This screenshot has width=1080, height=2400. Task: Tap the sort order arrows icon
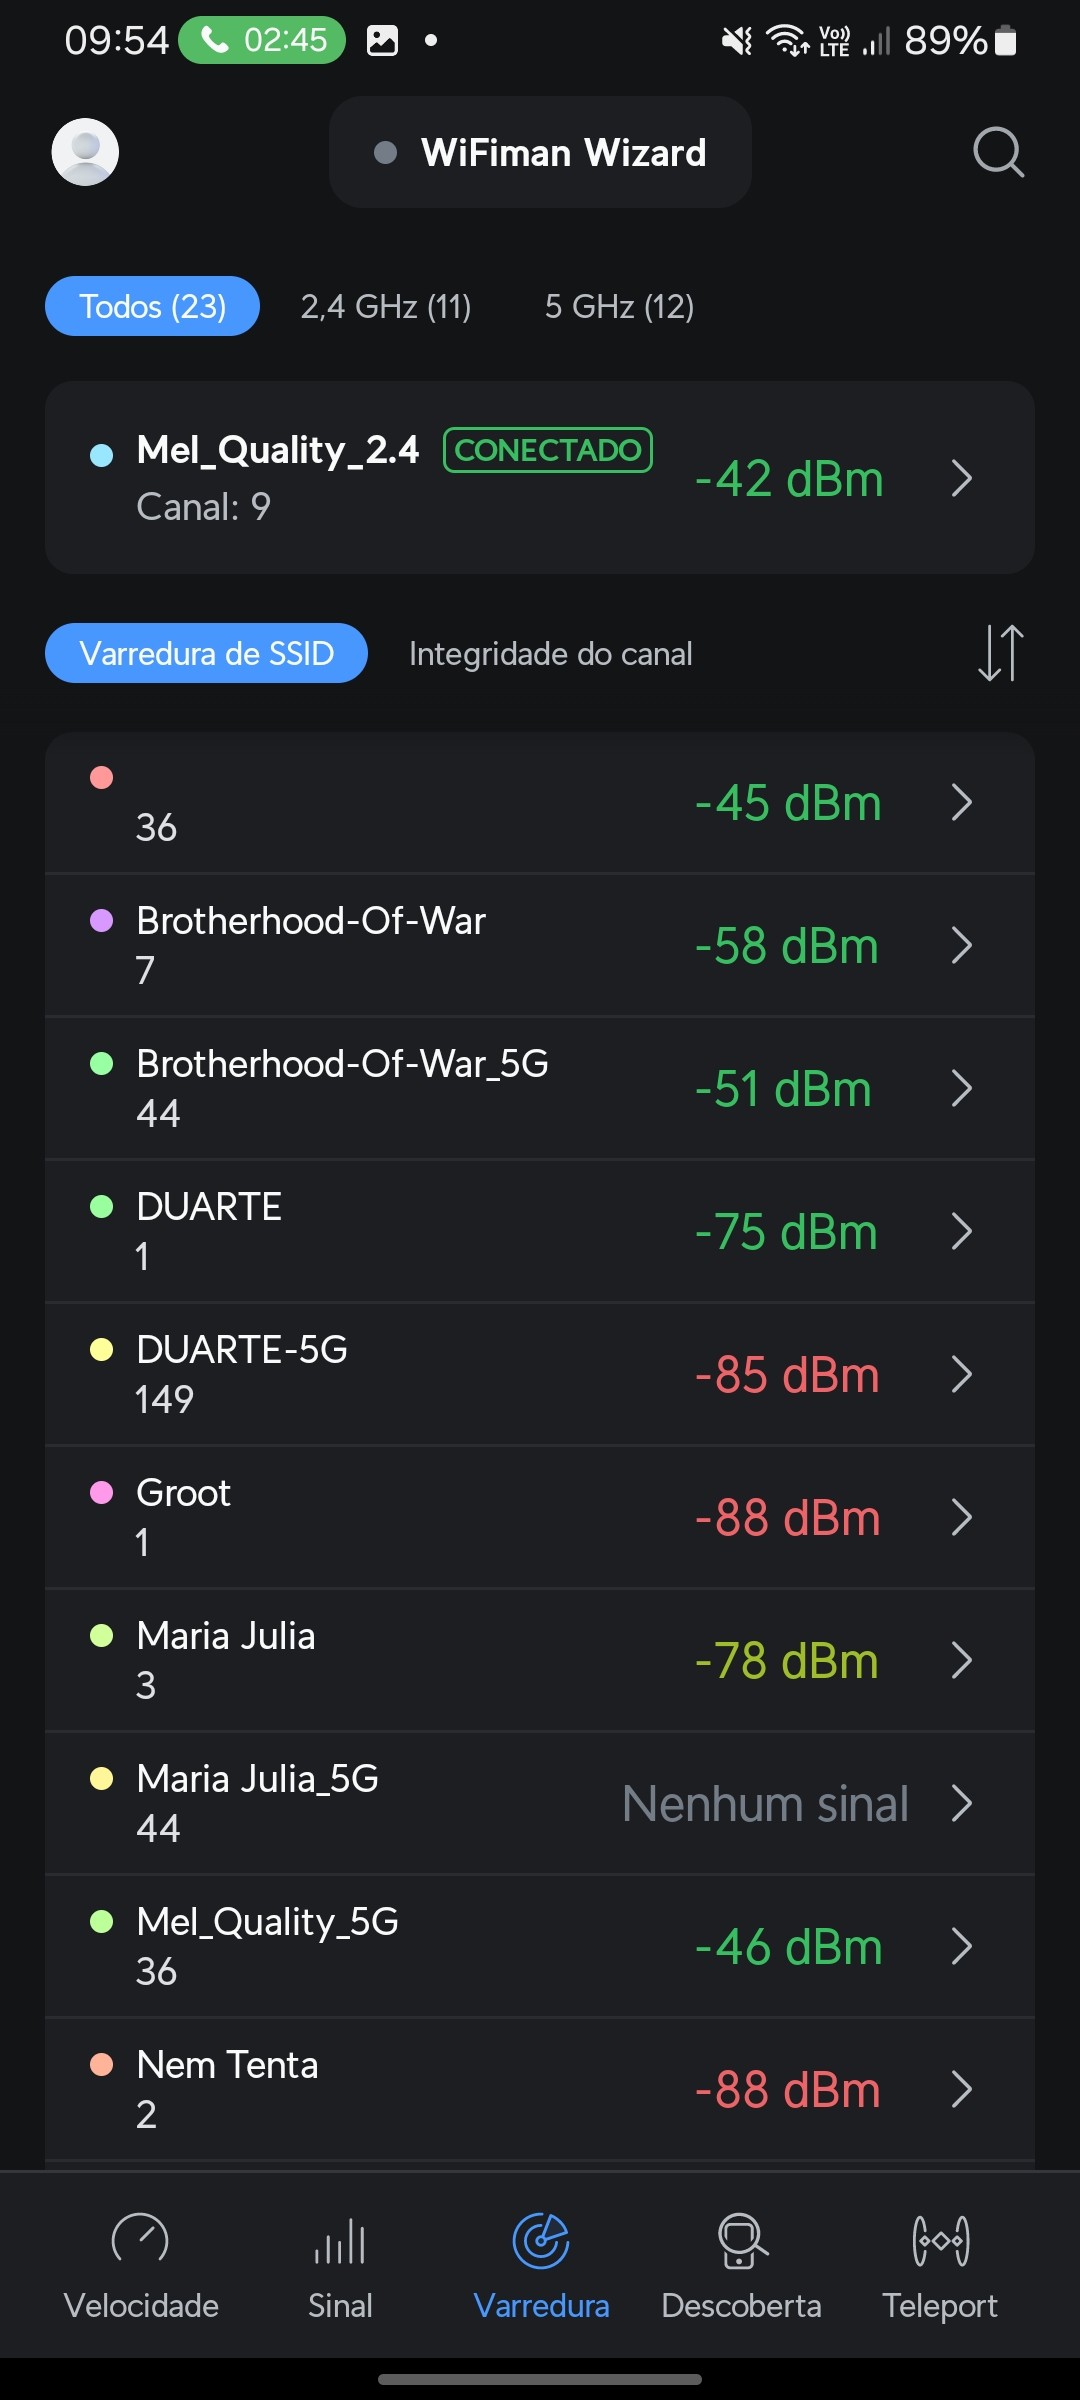click(1000, 653)
